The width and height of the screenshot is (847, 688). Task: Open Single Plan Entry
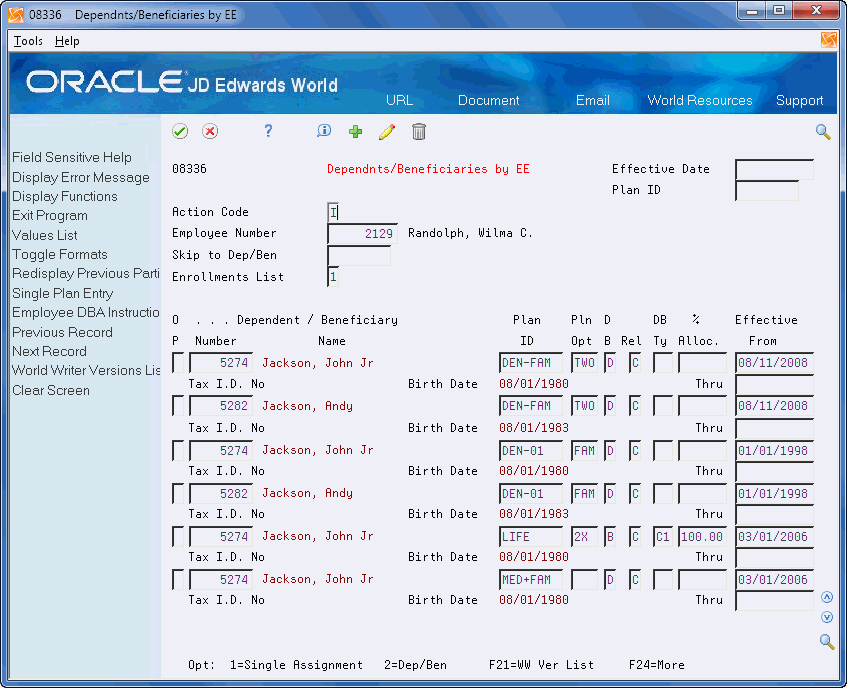point(63,293)
